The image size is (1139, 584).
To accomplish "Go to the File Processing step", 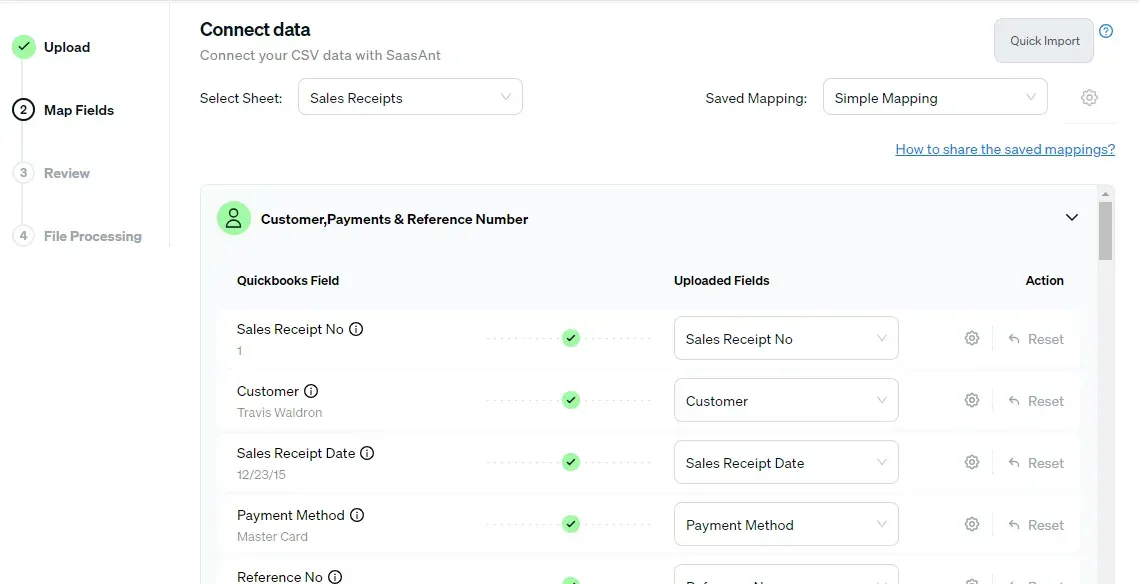I will pos(92,236).
